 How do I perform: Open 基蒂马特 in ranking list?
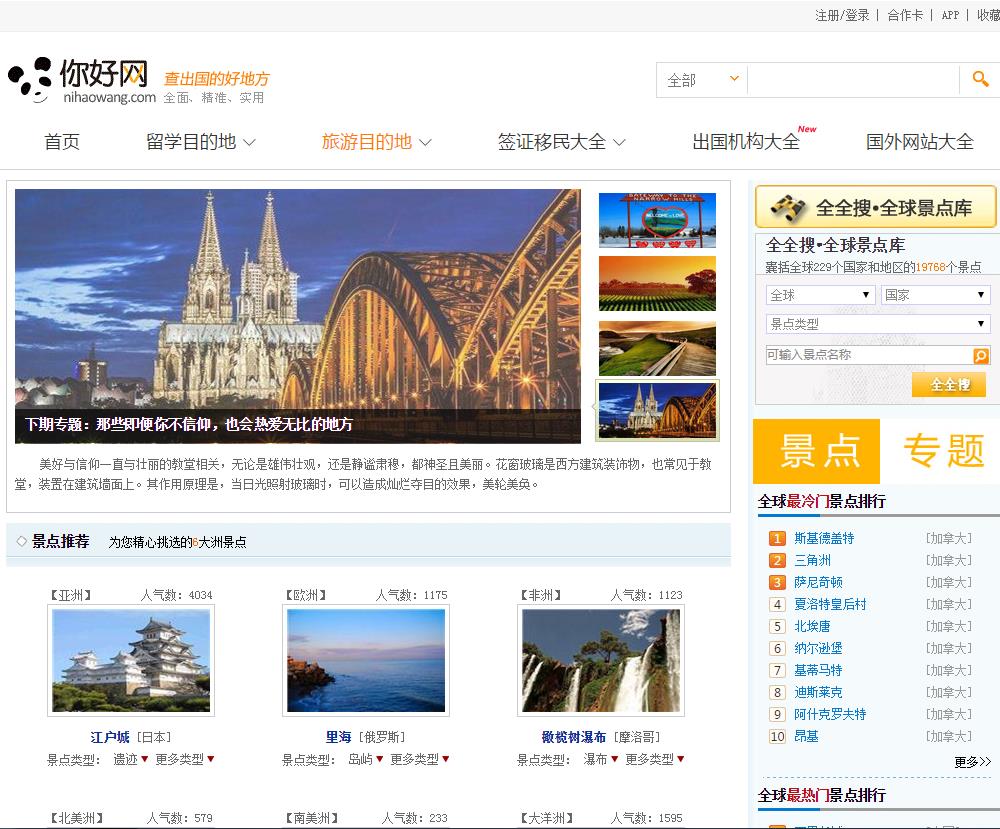pos(818,670)
